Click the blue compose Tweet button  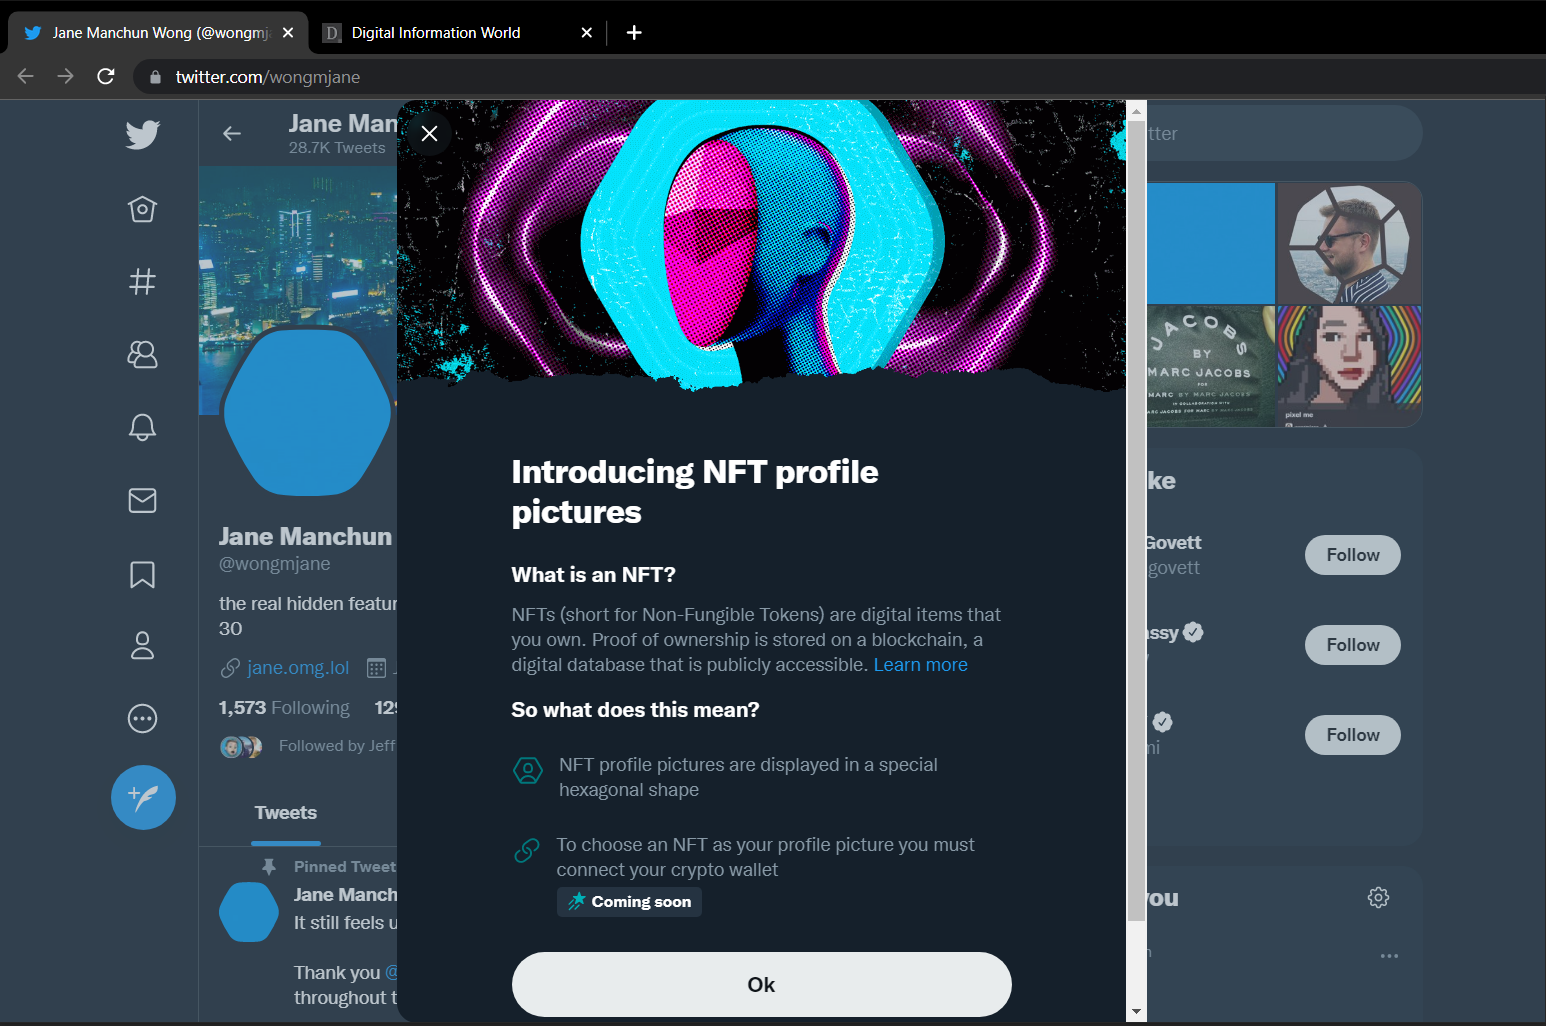point(143,797)
